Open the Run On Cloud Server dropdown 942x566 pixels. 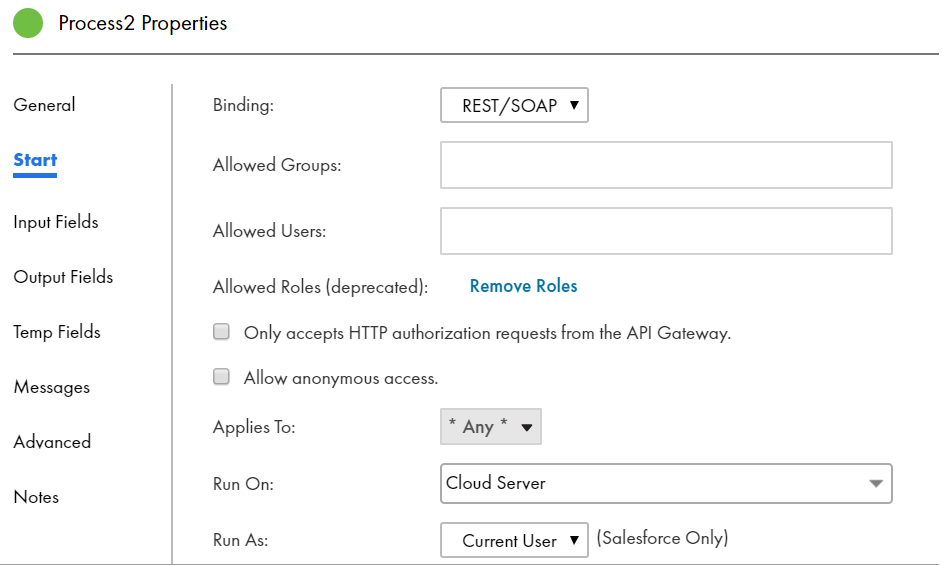pos(666,483)
